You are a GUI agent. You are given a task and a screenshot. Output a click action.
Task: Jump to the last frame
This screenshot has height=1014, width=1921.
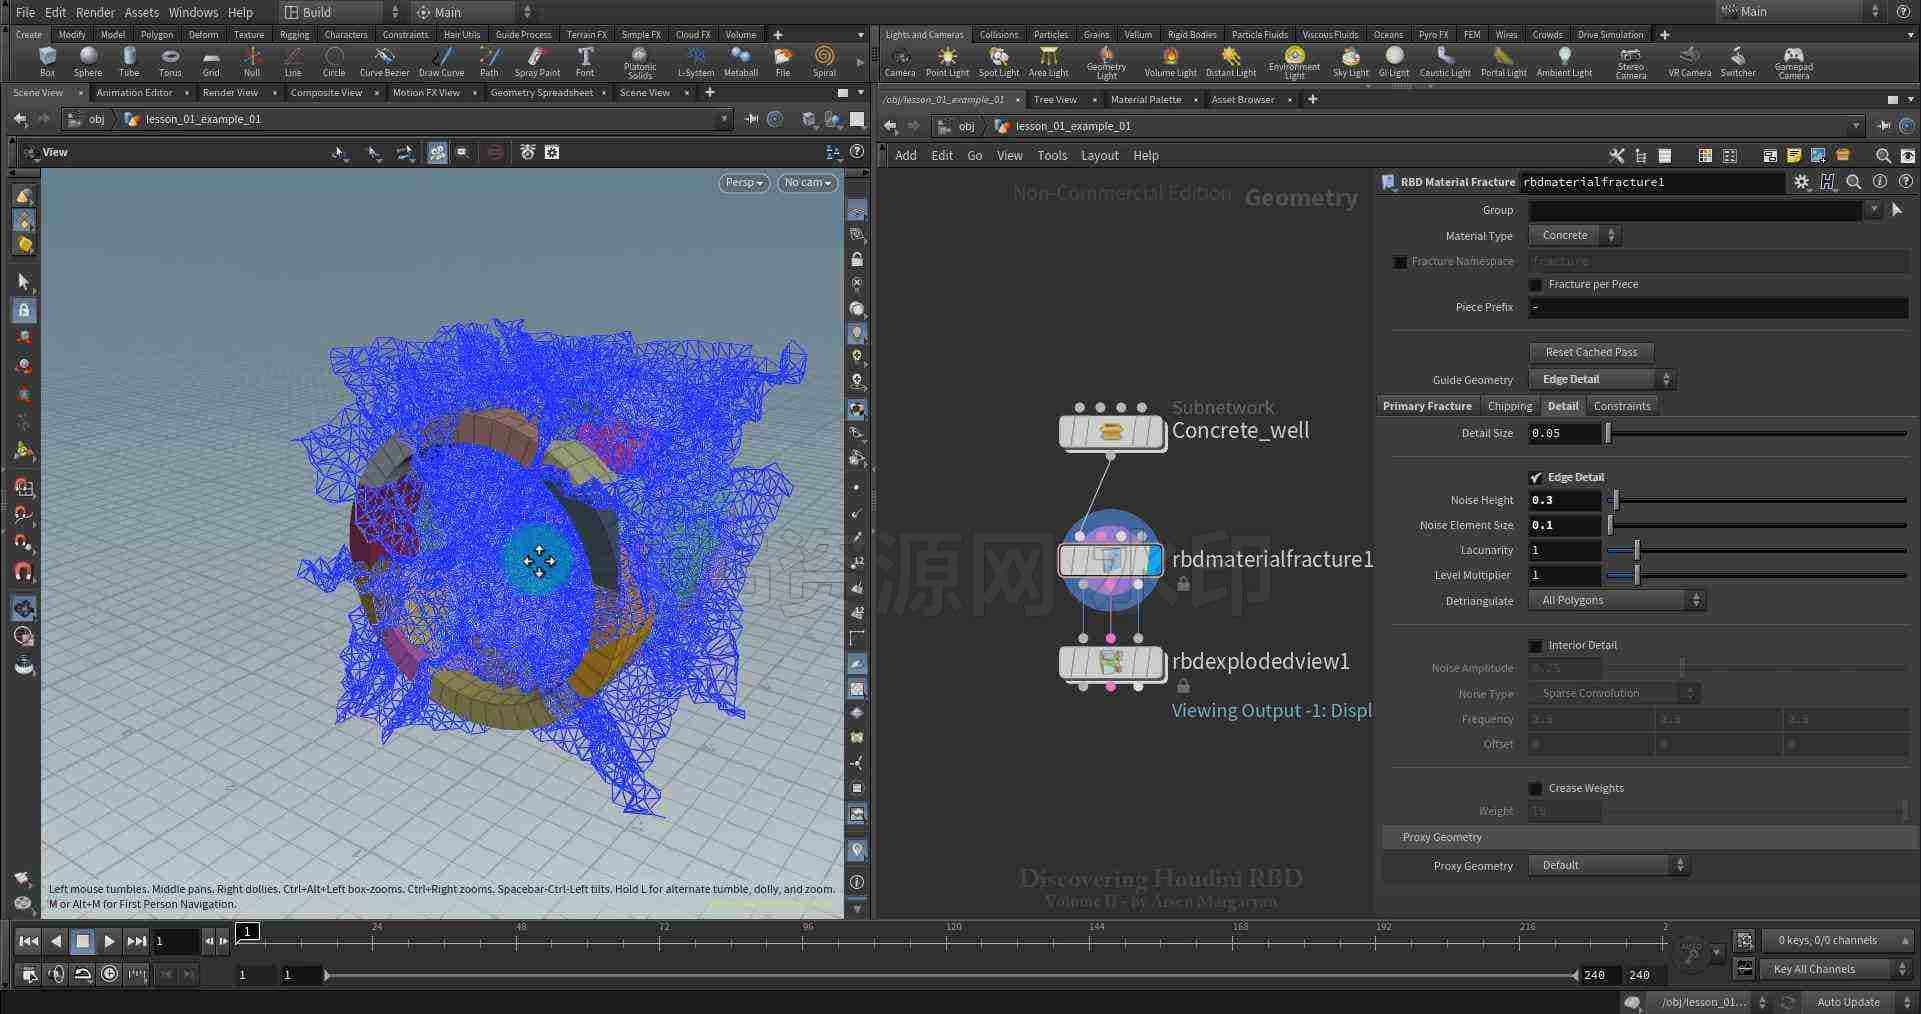click(x=136, y=941)
